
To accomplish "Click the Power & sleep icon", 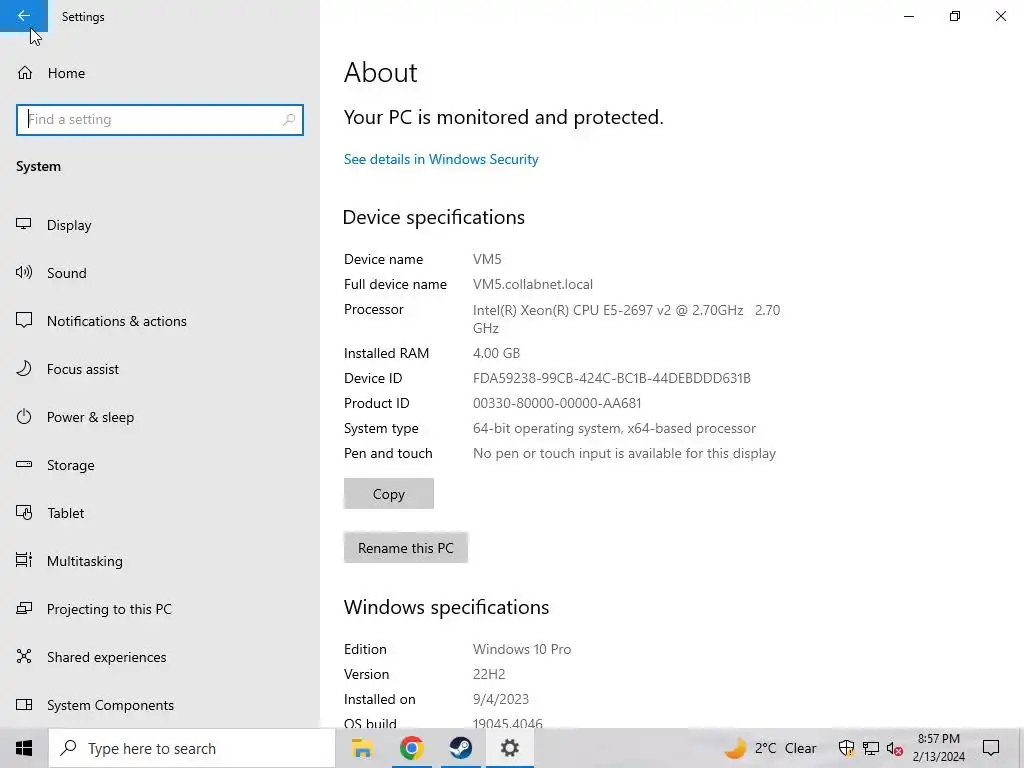I will (24, 417).
